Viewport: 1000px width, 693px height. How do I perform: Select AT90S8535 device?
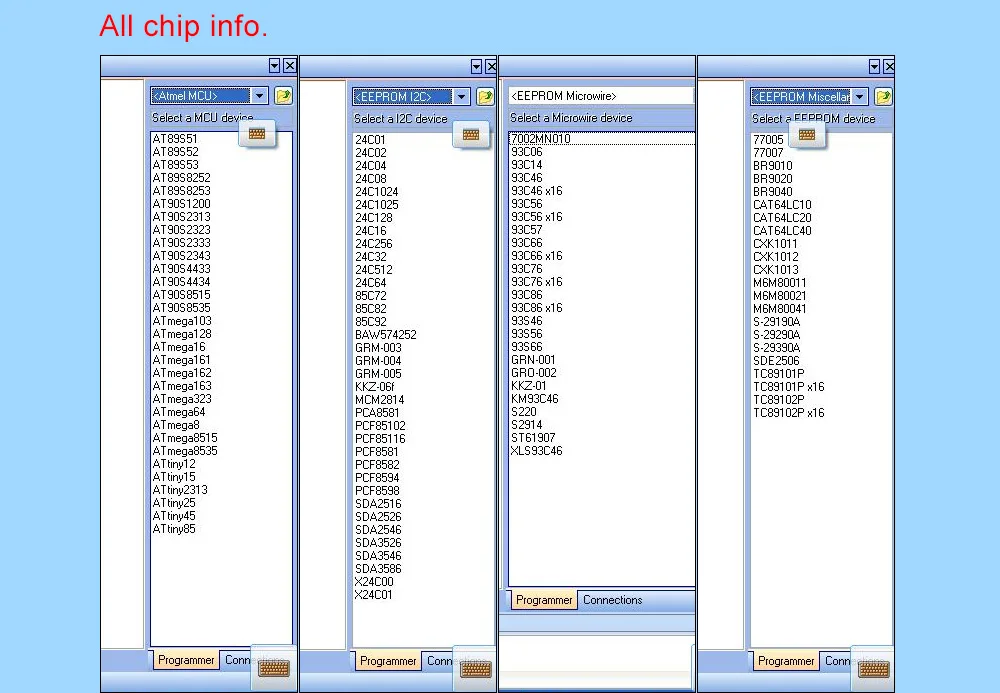tap(181, 307)
